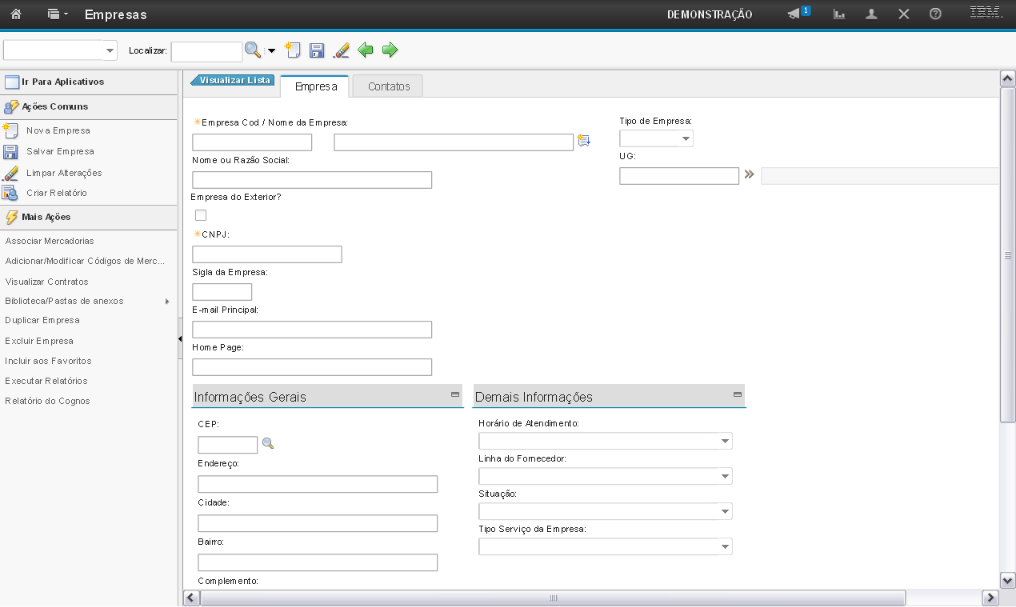Click the Duplicar Empresa link
Viewport: 1016px width, 607px height.
click(42, 320)
